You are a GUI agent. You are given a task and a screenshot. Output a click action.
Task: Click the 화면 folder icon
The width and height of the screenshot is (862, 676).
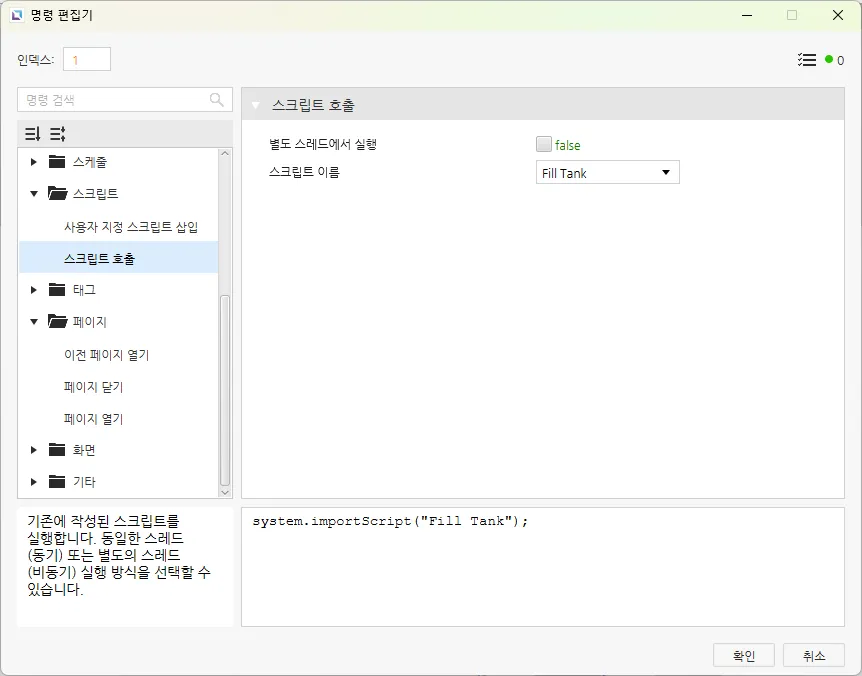(x=57, y=450)
